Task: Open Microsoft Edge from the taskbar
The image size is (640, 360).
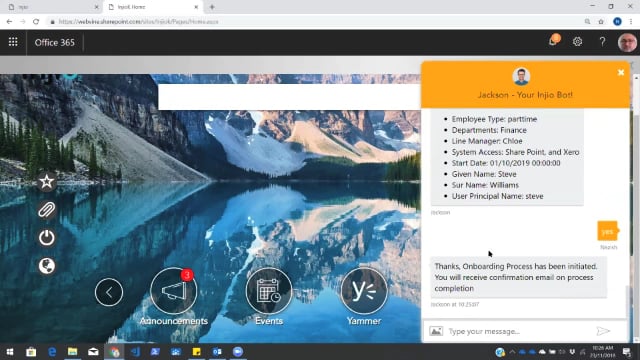Action: pos(52,351)
